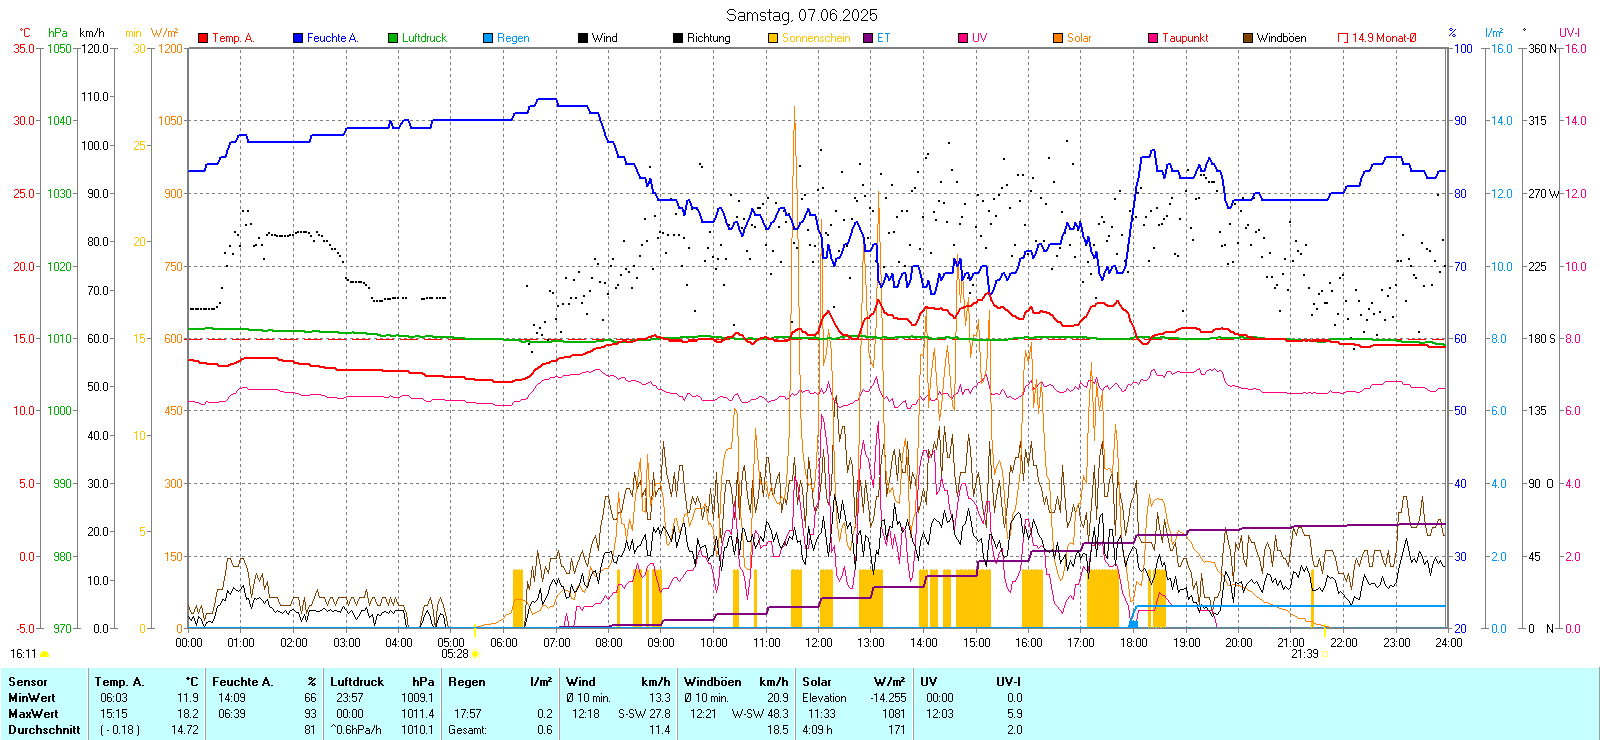Click the purple ET legend square
The width and height of the screenshot is (1600, 740).
point(868,38)
